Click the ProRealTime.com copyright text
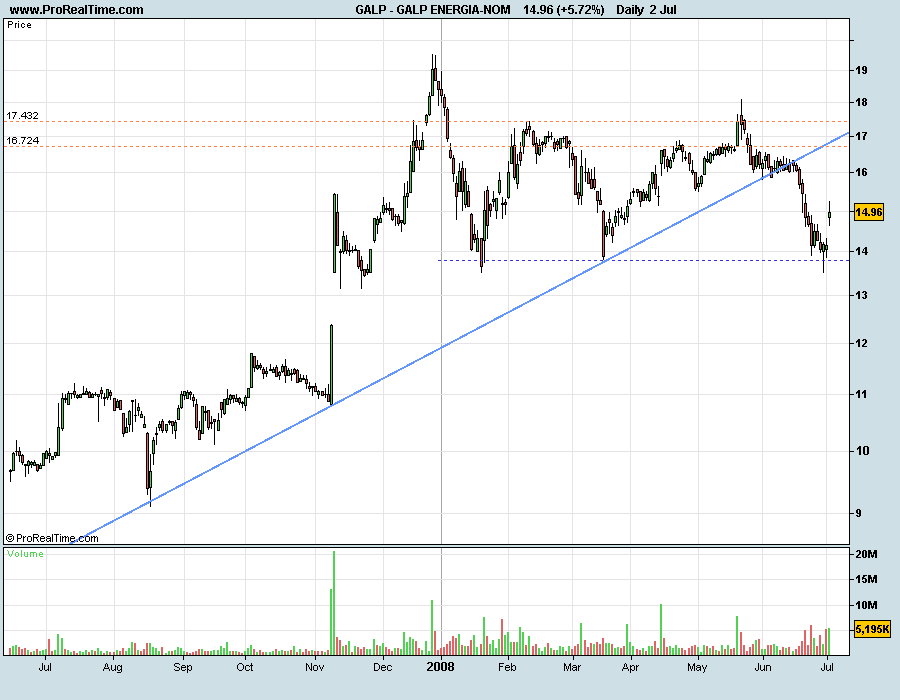Screen dimensions: 900x700 (x=52, y=538)
